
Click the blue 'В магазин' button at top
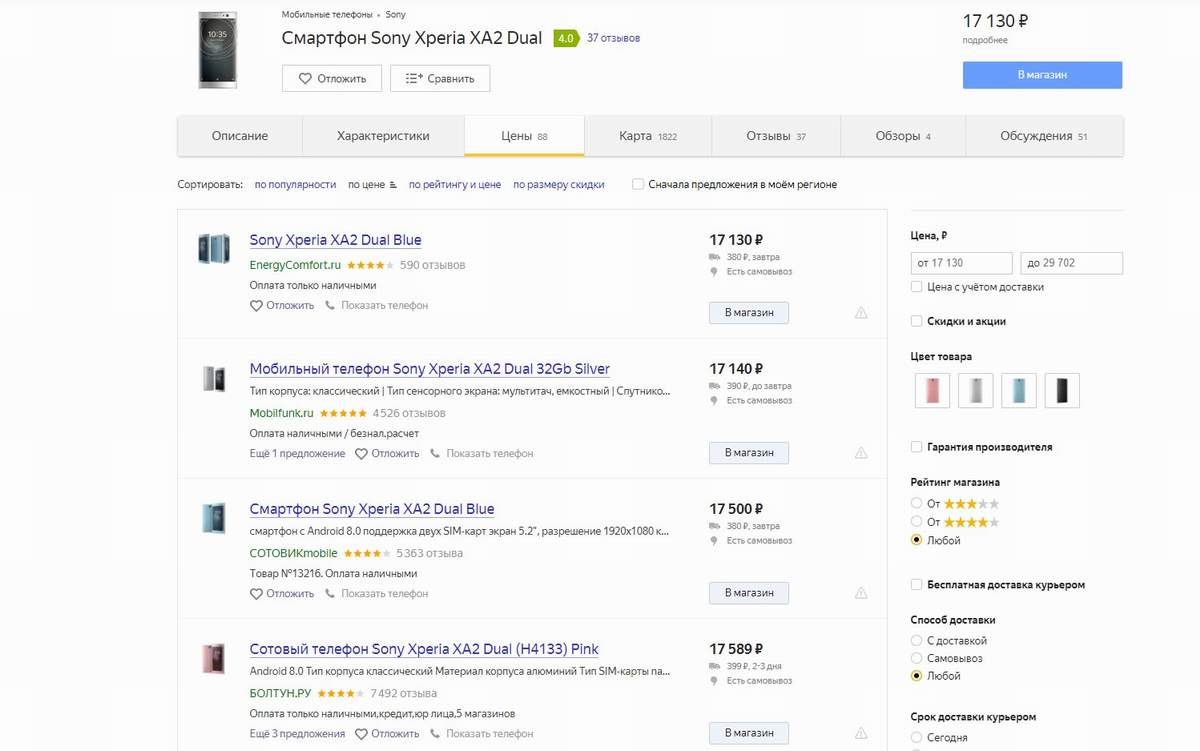coord(1042,75)
